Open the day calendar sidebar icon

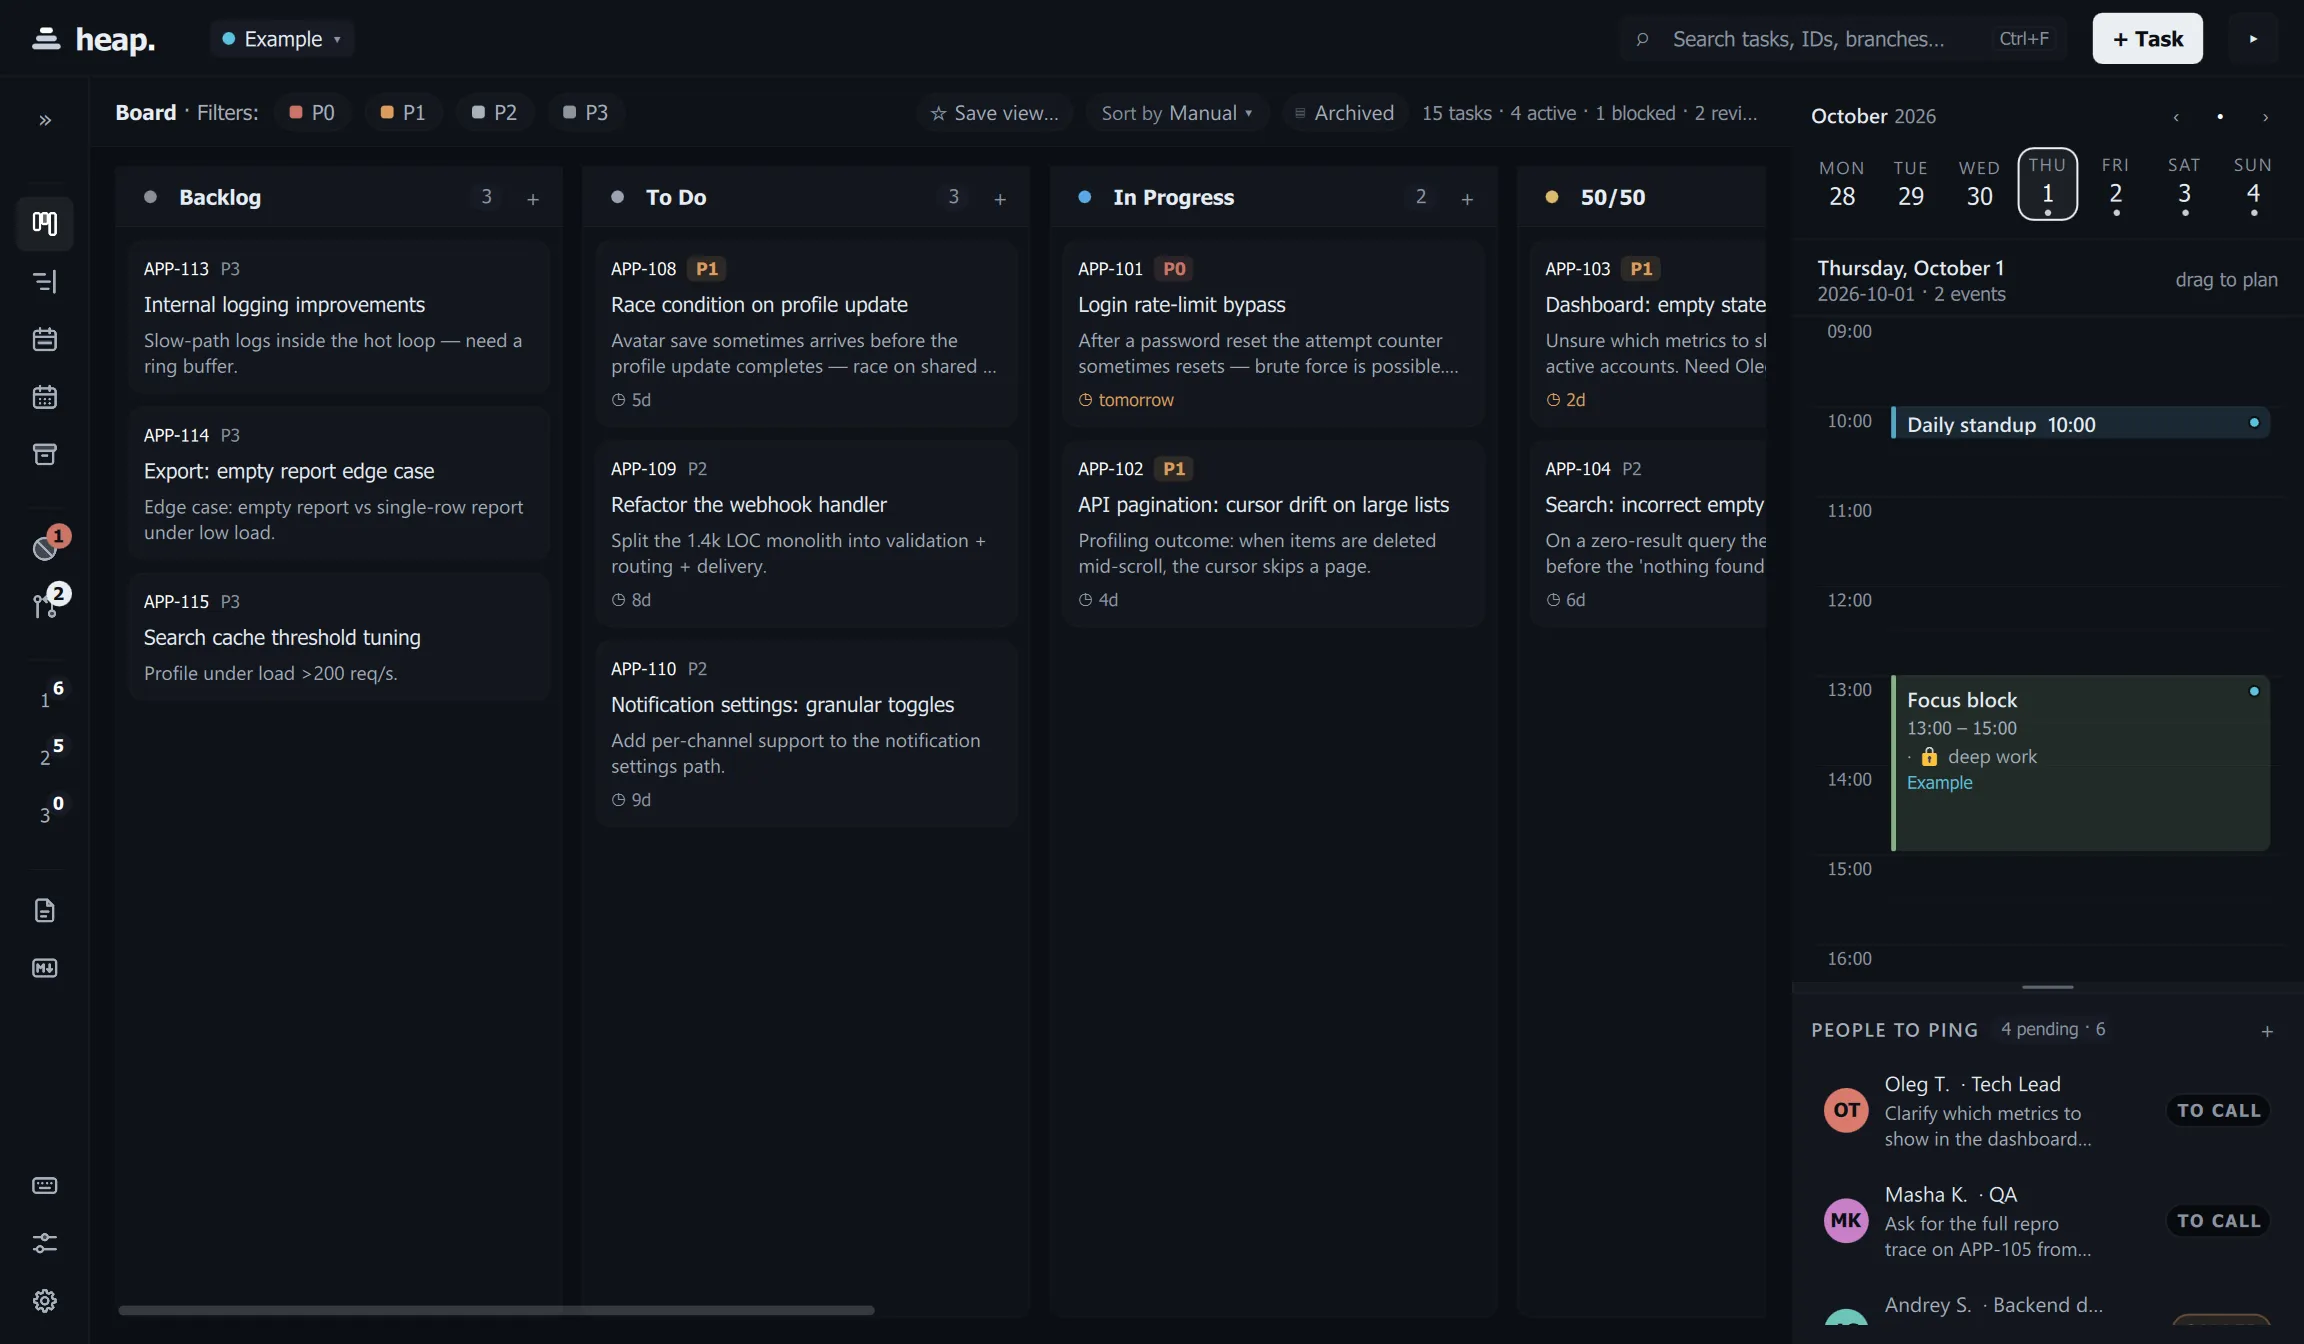click(x=45, y=339)
